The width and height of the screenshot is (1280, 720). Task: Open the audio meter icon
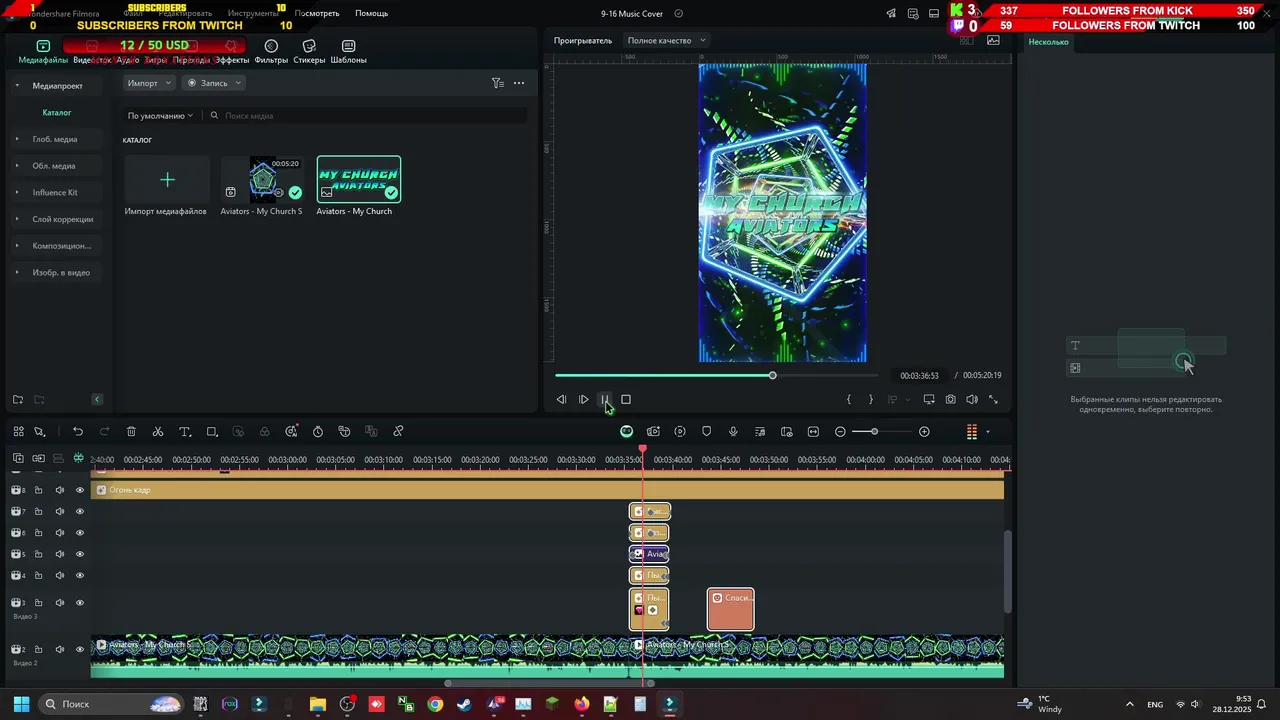coord(971,432)
